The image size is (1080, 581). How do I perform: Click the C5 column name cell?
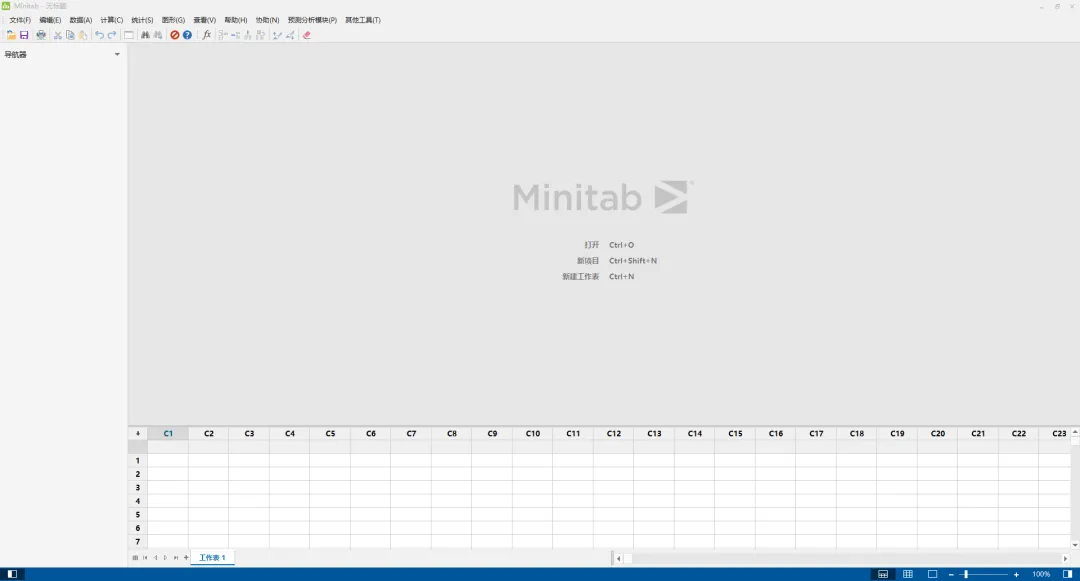pos(331,447)
